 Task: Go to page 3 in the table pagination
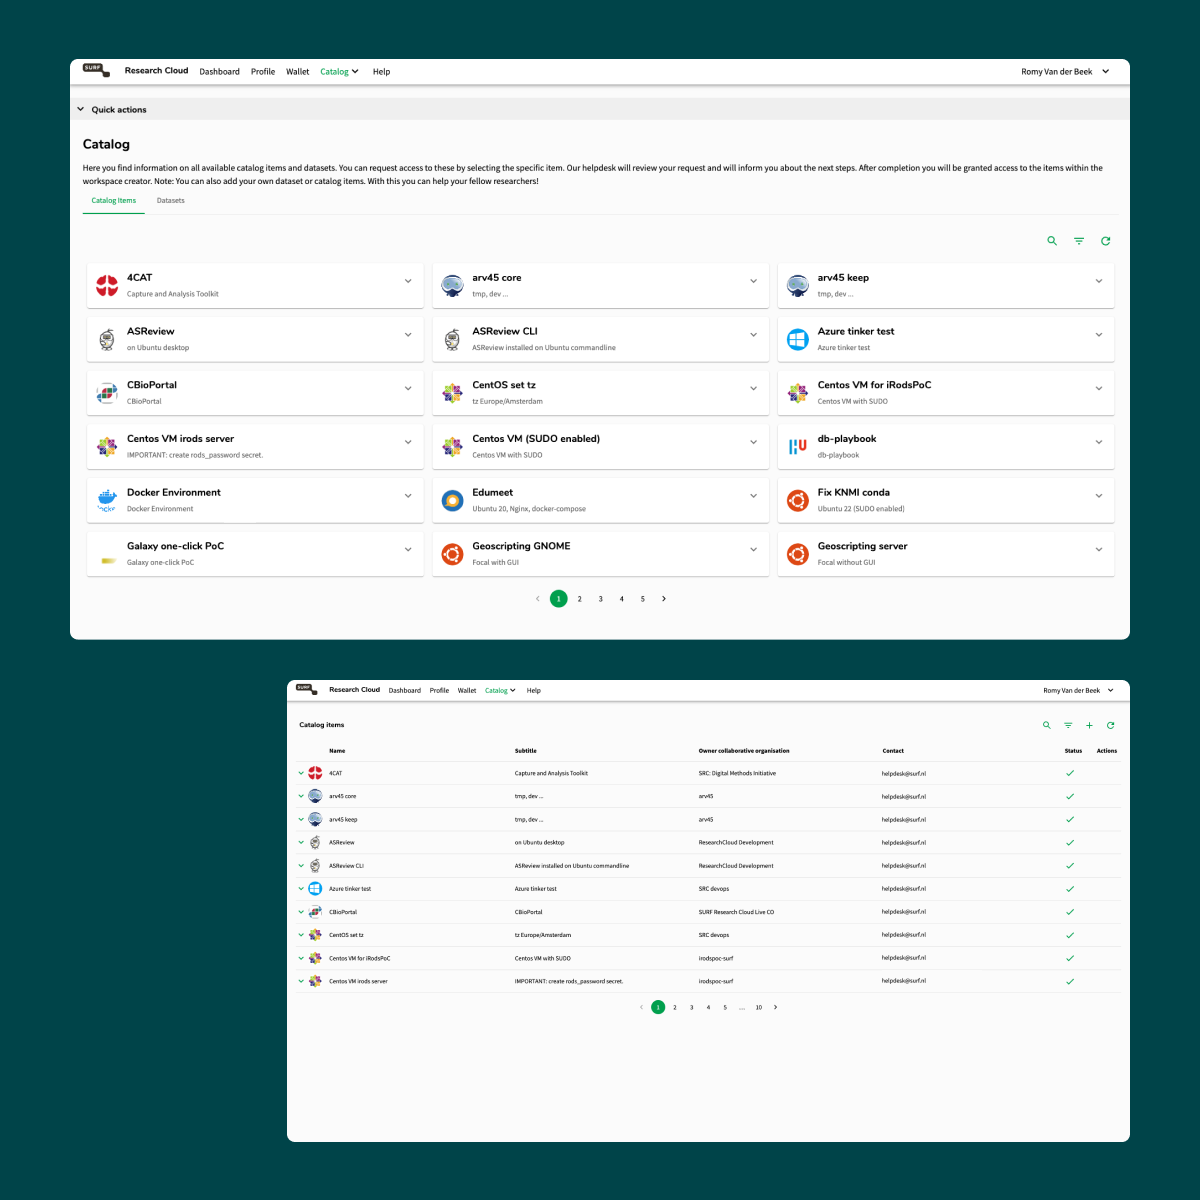coord(692,1007)
